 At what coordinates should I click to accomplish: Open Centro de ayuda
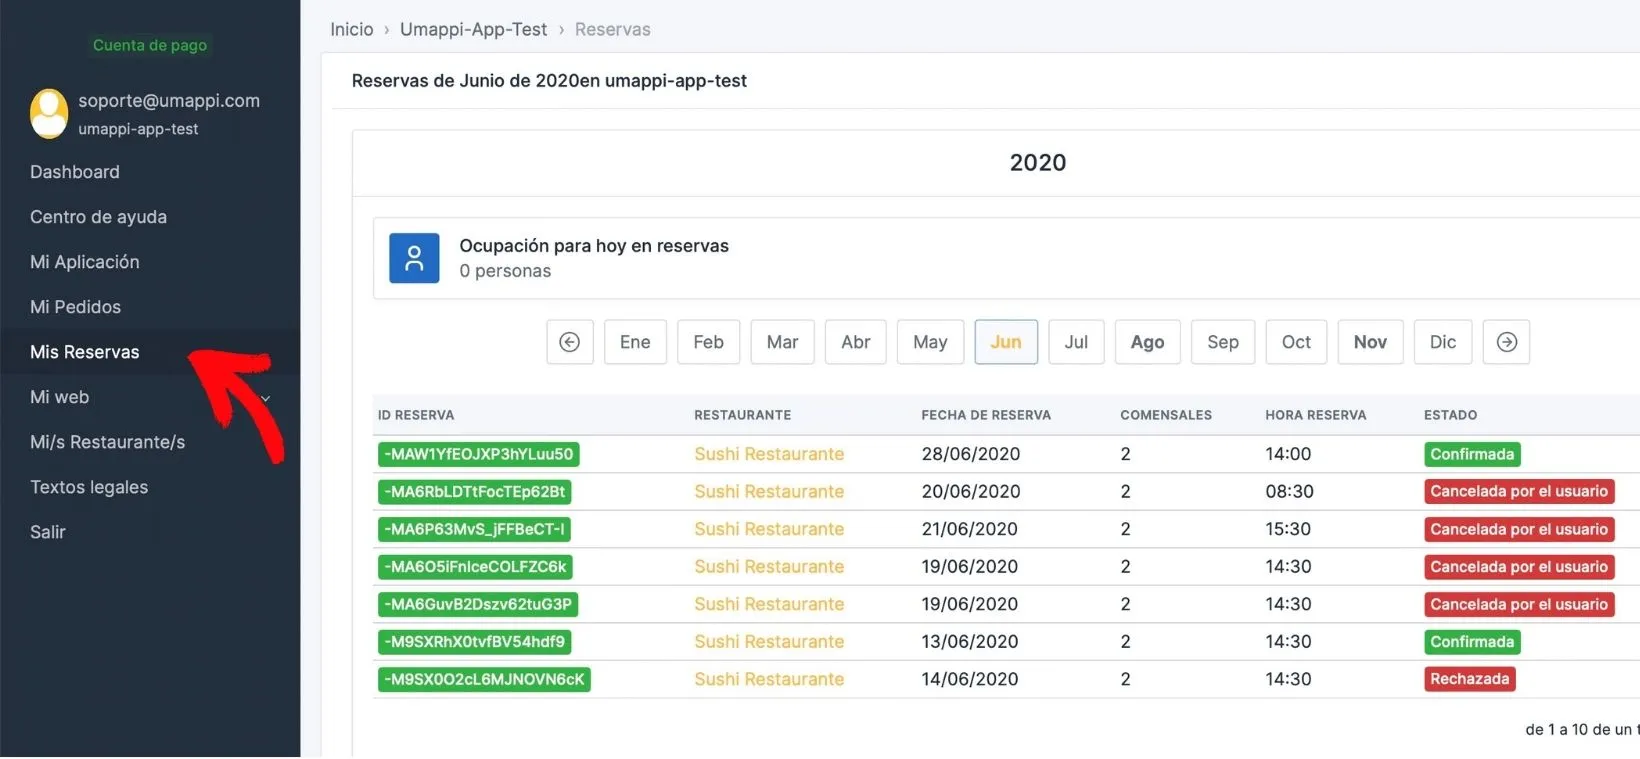coord(98,217)
